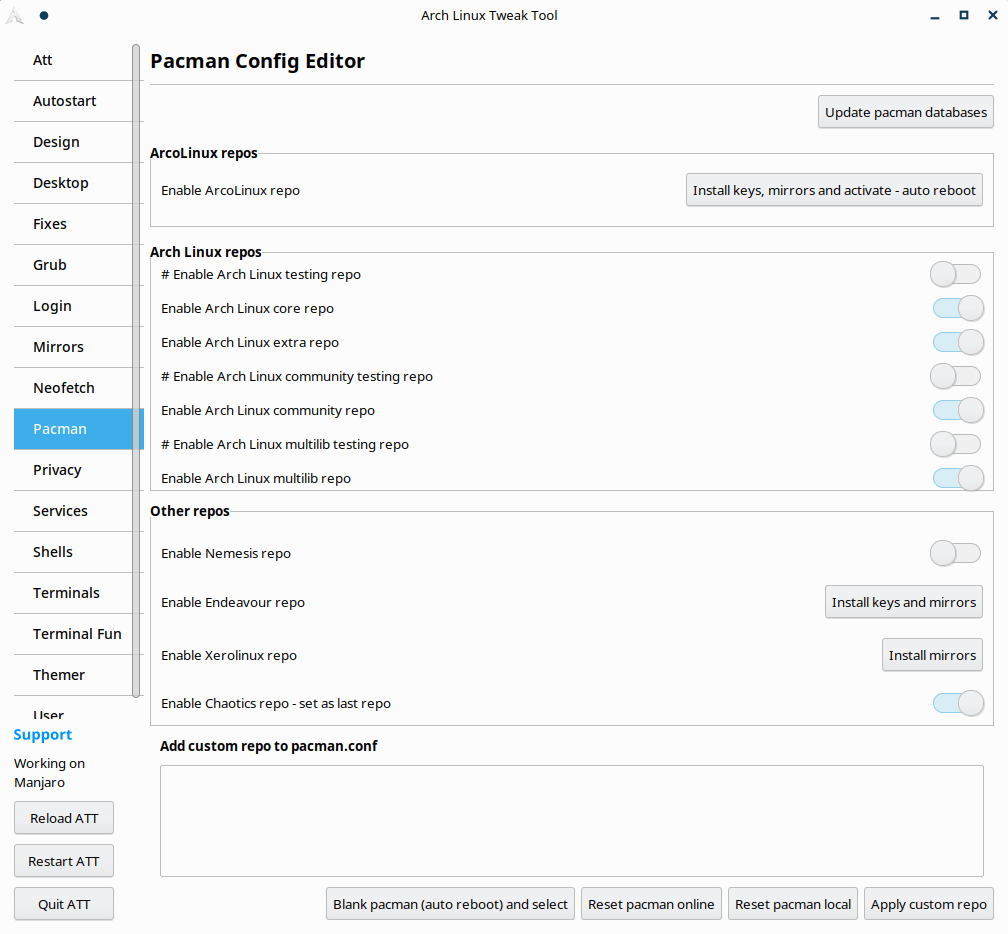This screenshot has height=934, width=1008.
Task: Open the Support link
Action: (42, 735)
